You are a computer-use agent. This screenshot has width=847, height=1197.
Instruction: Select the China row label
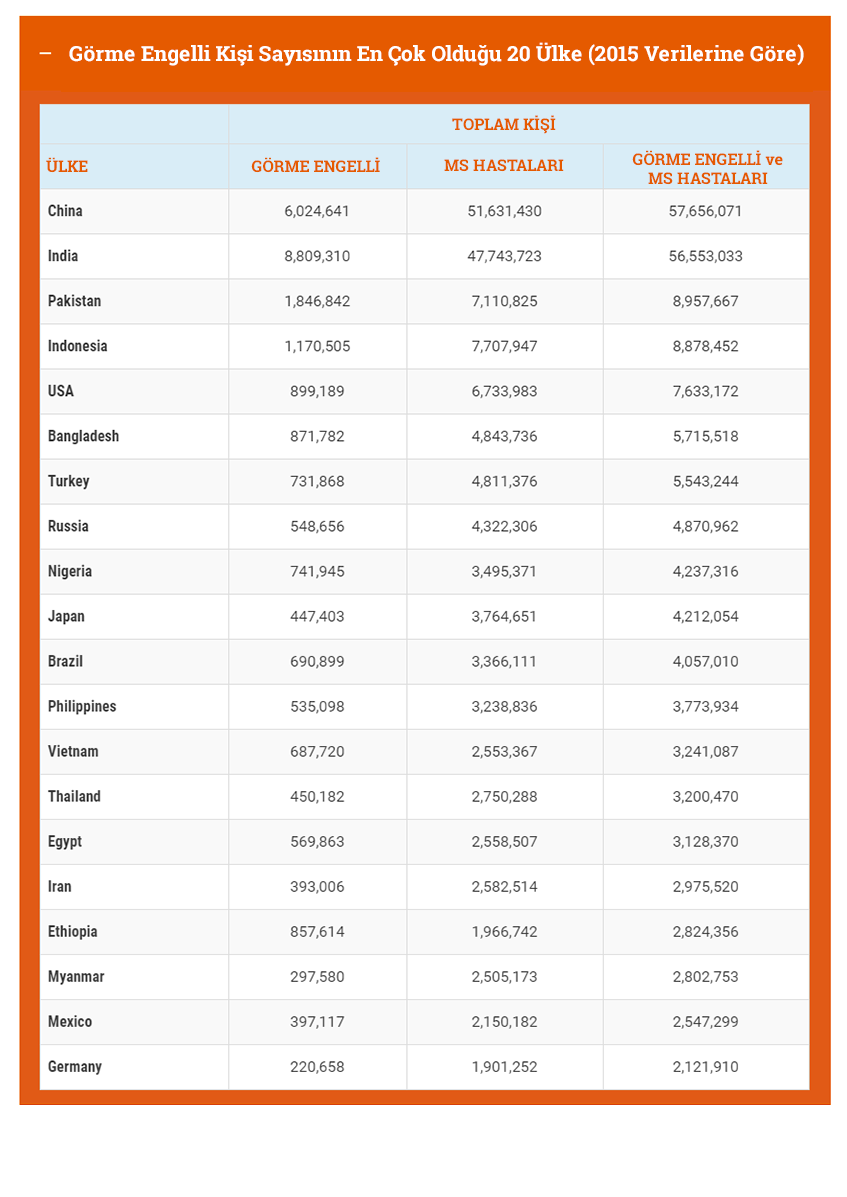point(66,211)
